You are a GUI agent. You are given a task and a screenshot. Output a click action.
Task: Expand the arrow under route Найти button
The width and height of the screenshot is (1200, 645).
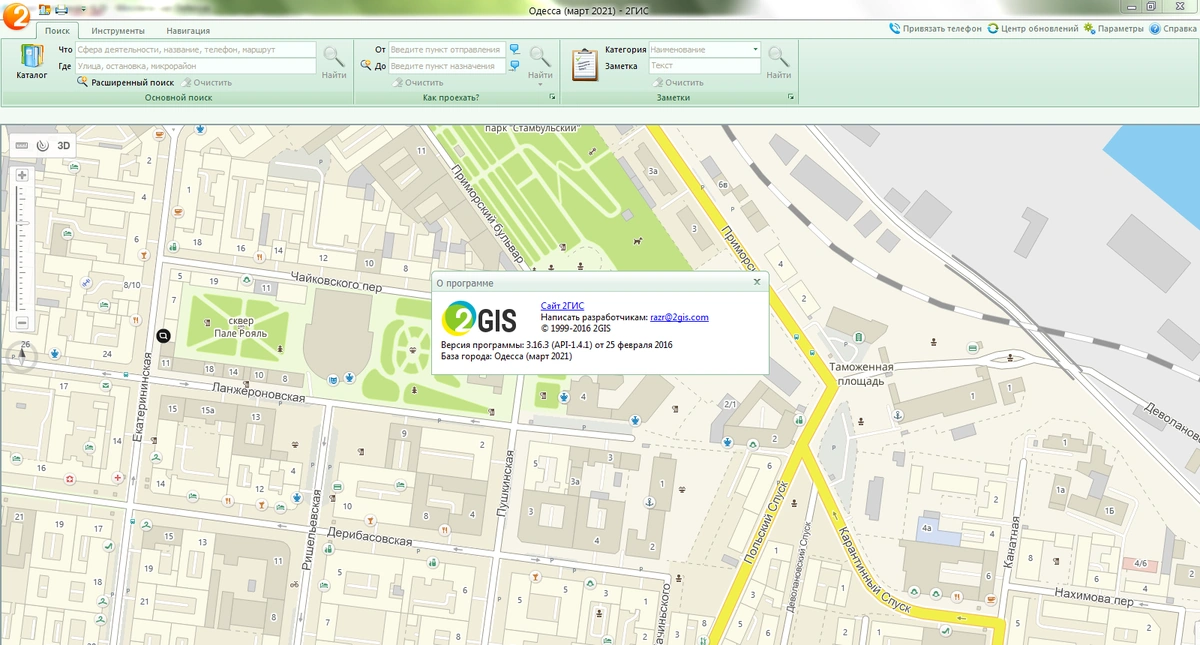[x=540, y=84]
